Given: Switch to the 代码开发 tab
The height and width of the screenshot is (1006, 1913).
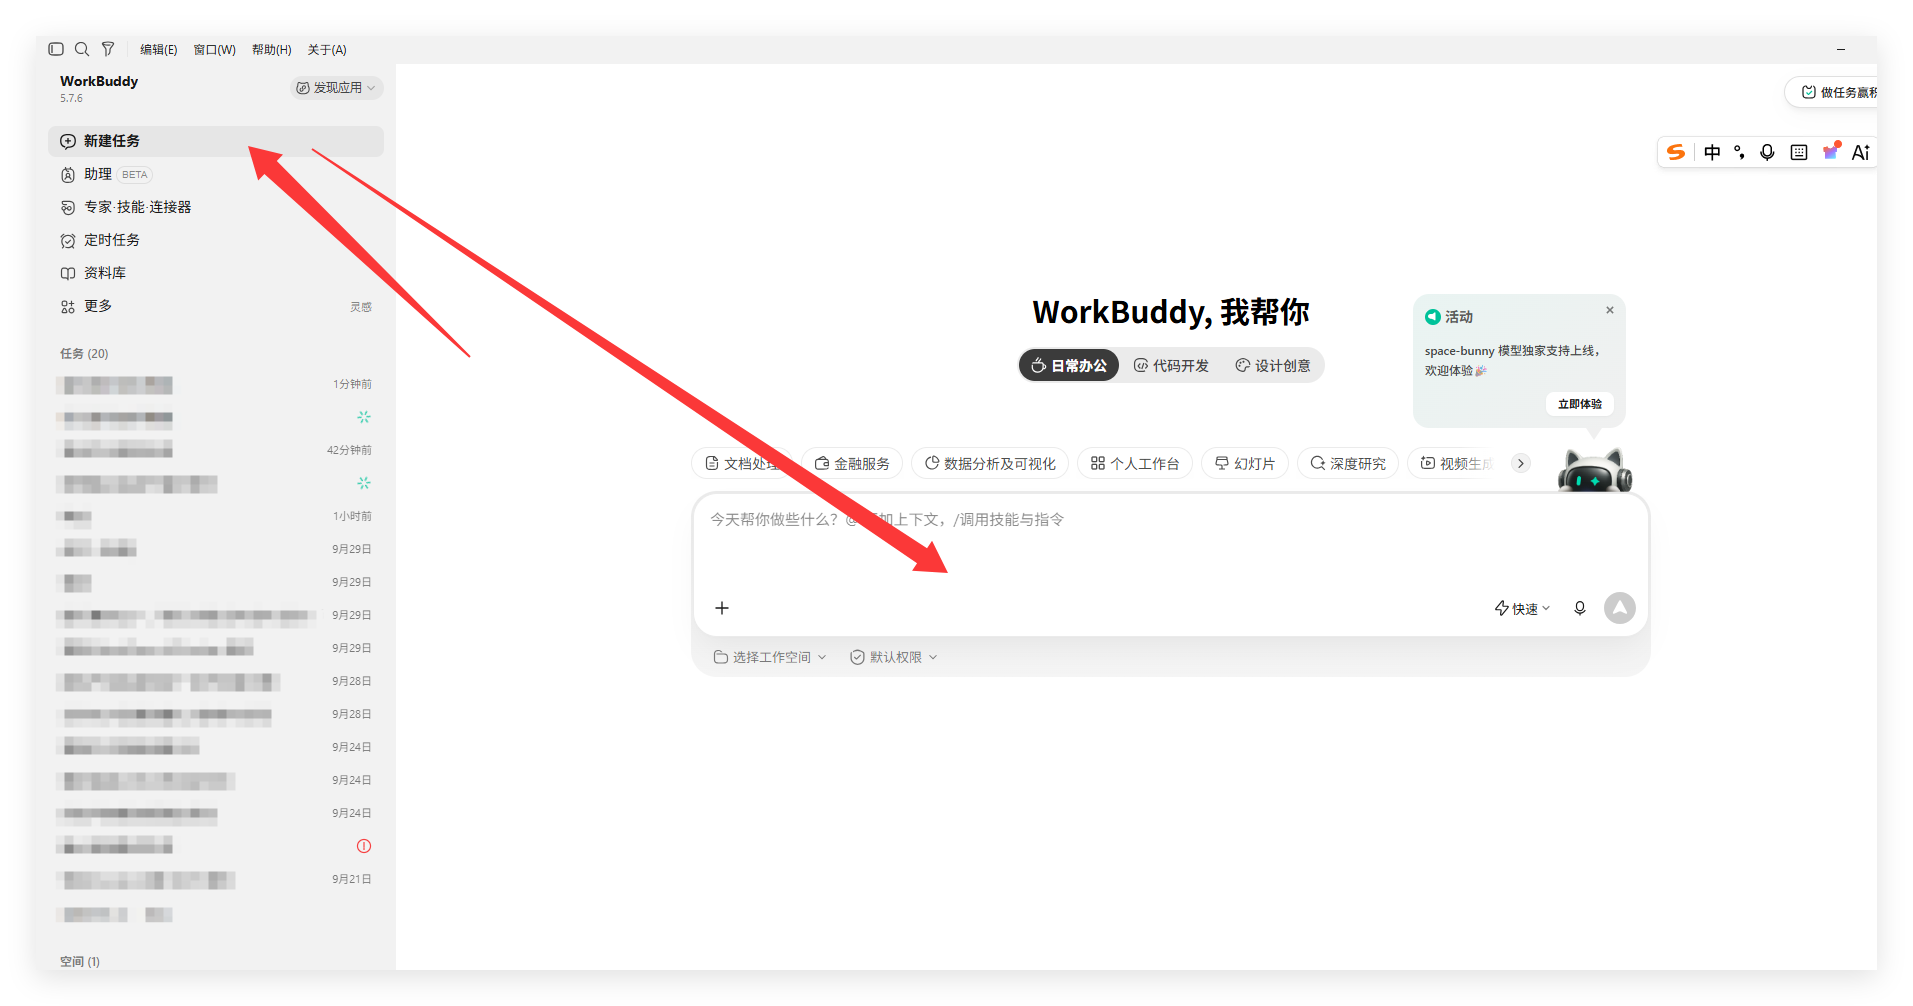Looking at the screenshot, I should (x=1171, y=366).
